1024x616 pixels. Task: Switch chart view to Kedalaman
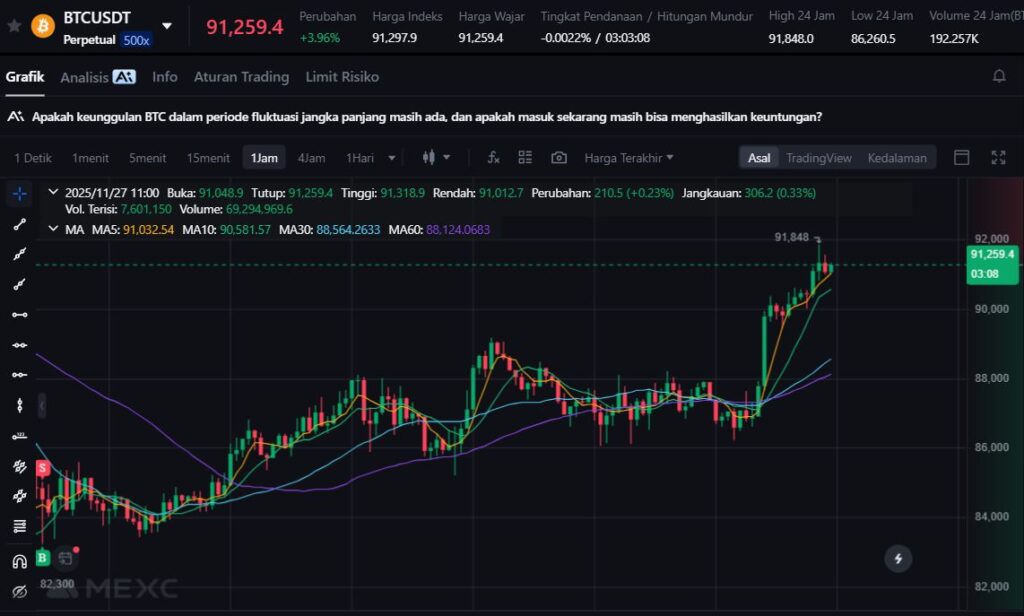[897, 158]
